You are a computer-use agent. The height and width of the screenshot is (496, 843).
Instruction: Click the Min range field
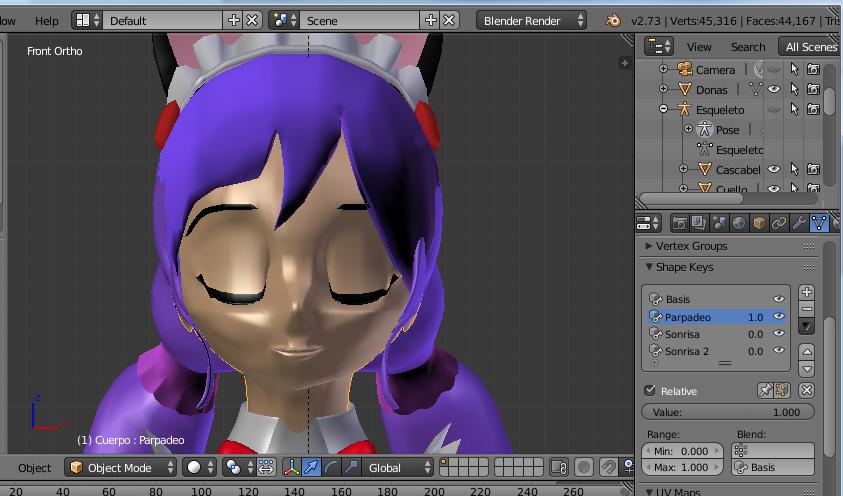pyautogui.click(x=682, y=451)
